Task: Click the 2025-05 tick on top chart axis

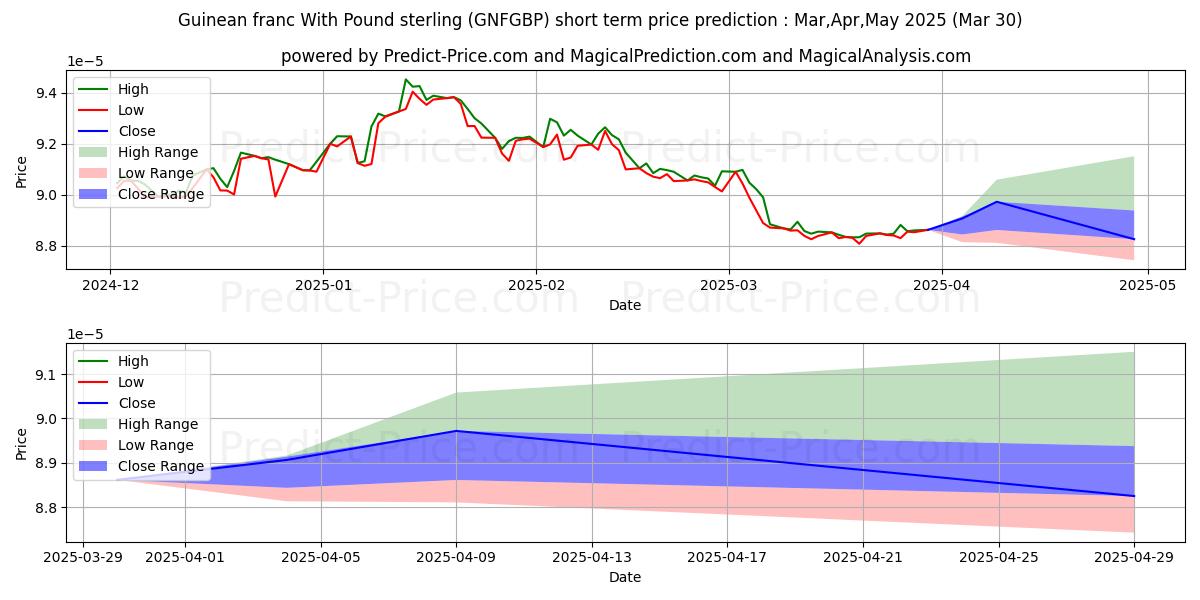Action: pyautogui.click(x=1147, y=286)
